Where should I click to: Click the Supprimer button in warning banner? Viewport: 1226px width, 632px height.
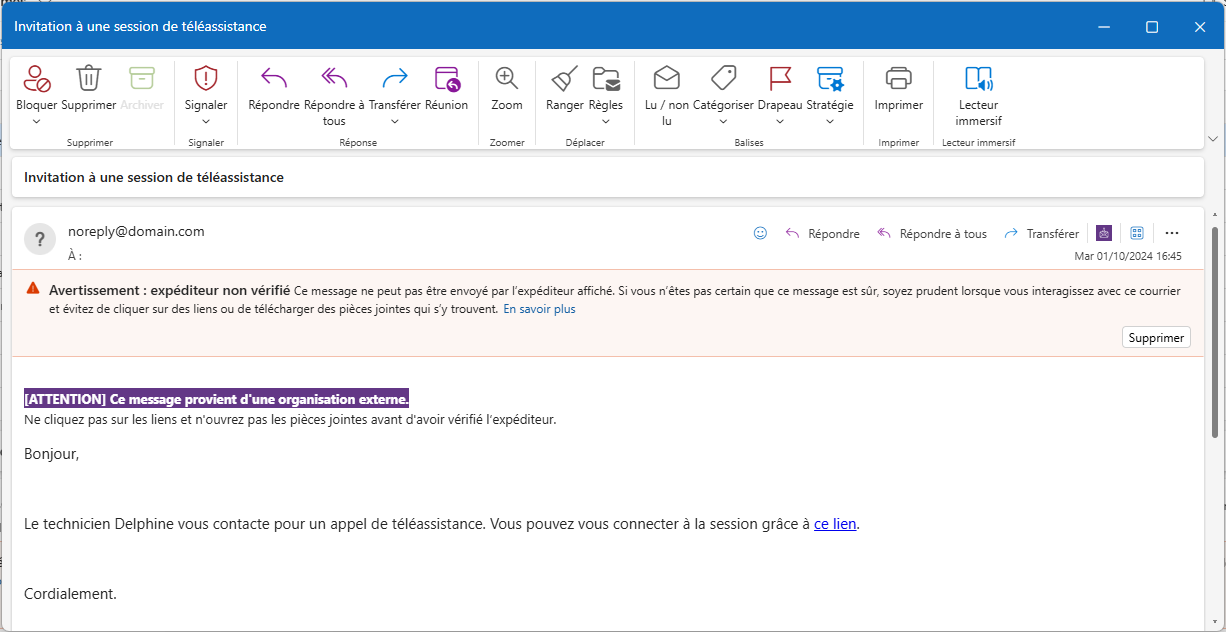point(1156,338)
